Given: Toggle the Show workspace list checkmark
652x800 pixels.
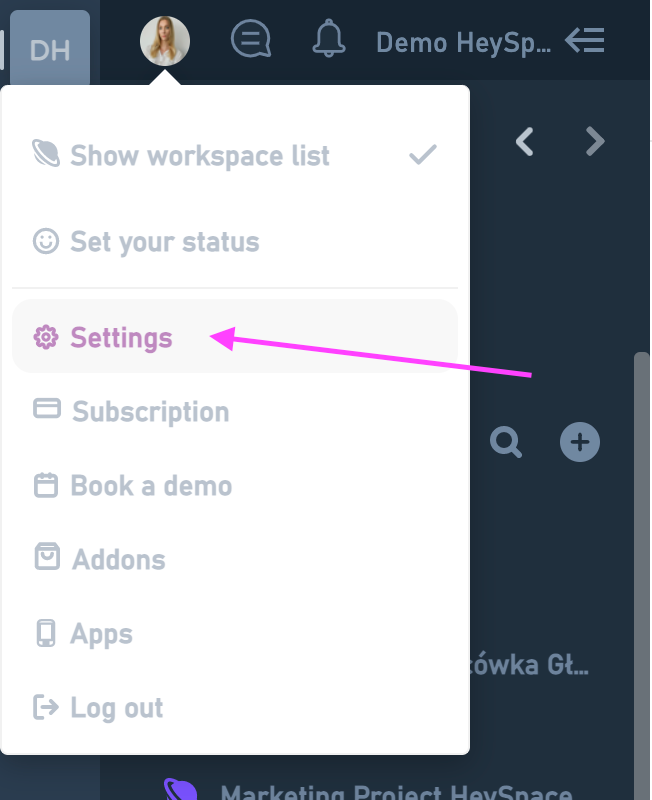Looking at the screenshot, I should coord(423,156).
